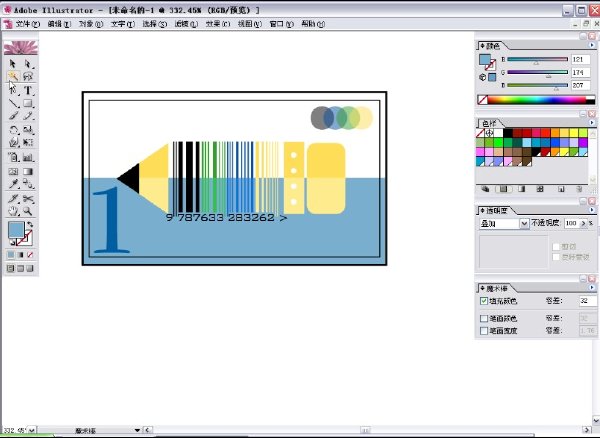Viewport: 600px width, 438px height.
Task: Select the Magic Wand tool in toolbox
Action: tap(13, 76)
